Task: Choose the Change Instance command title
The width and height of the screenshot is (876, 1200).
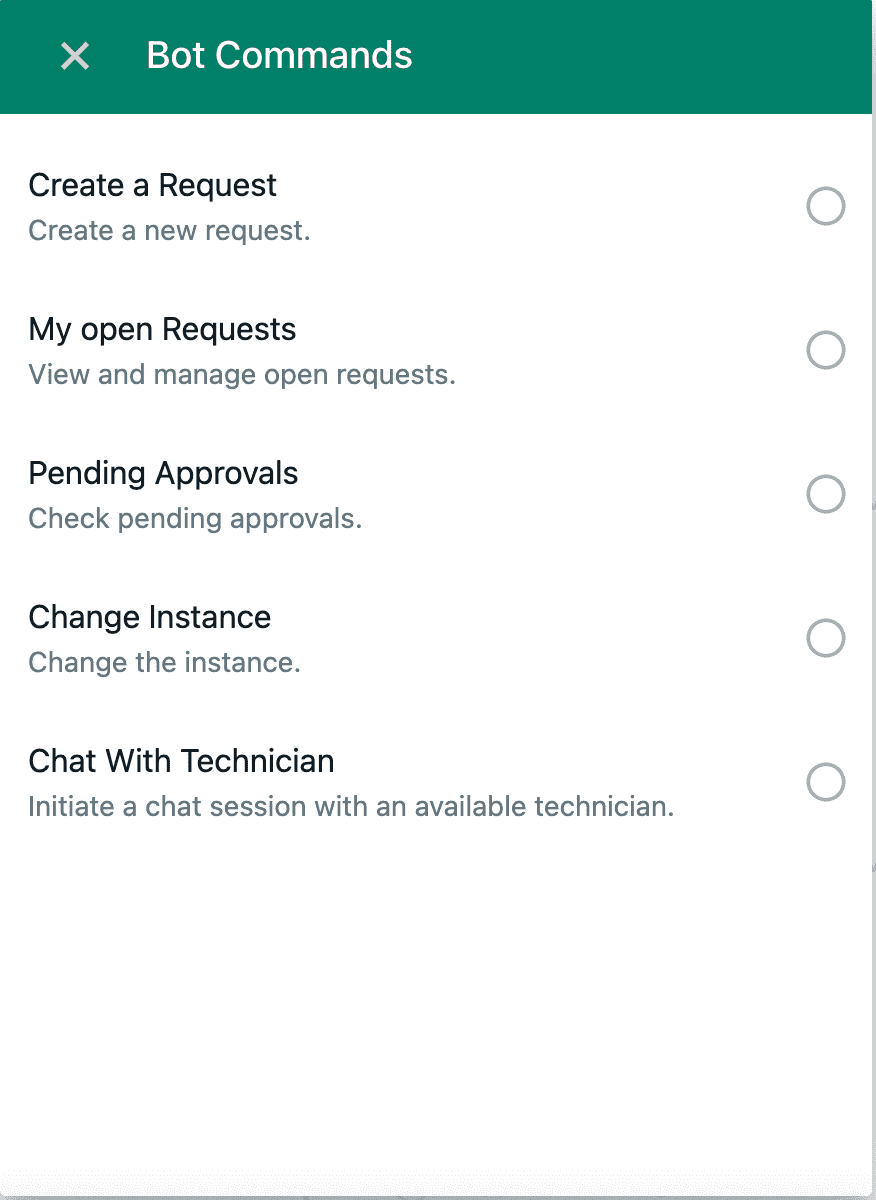Action: 149,617
